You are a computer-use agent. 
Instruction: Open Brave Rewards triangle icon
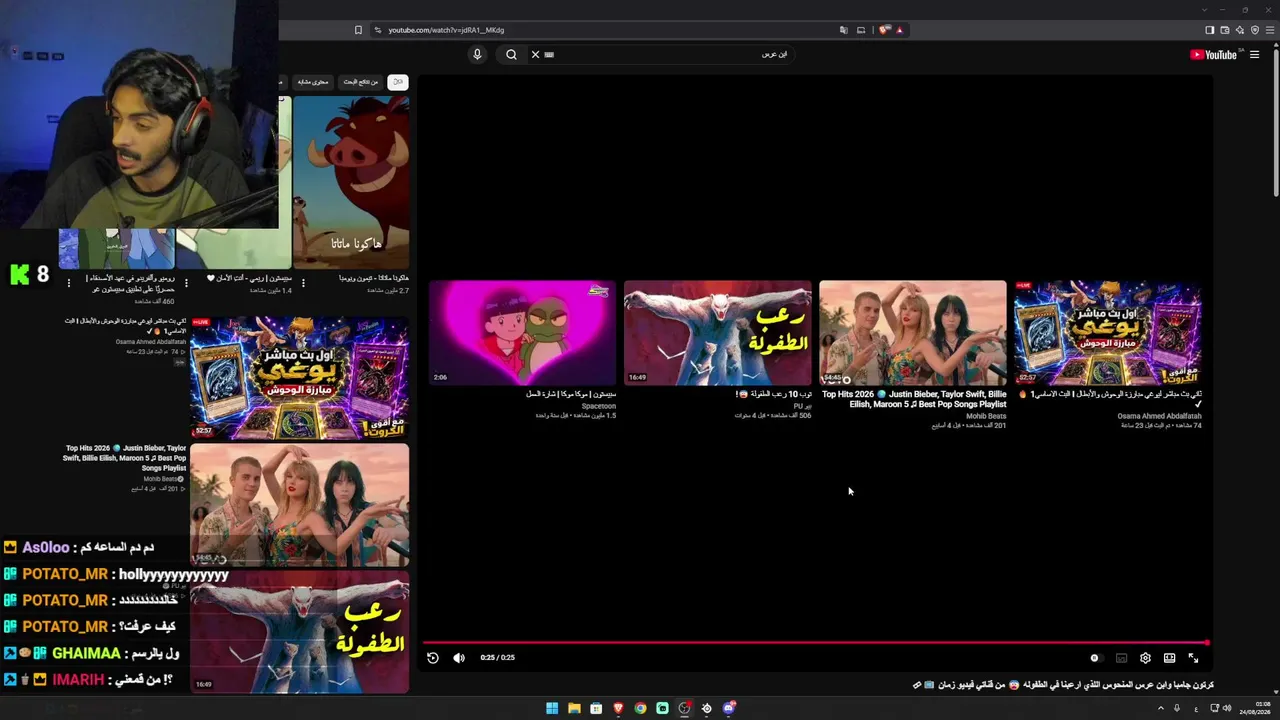(x=900, y=30)
